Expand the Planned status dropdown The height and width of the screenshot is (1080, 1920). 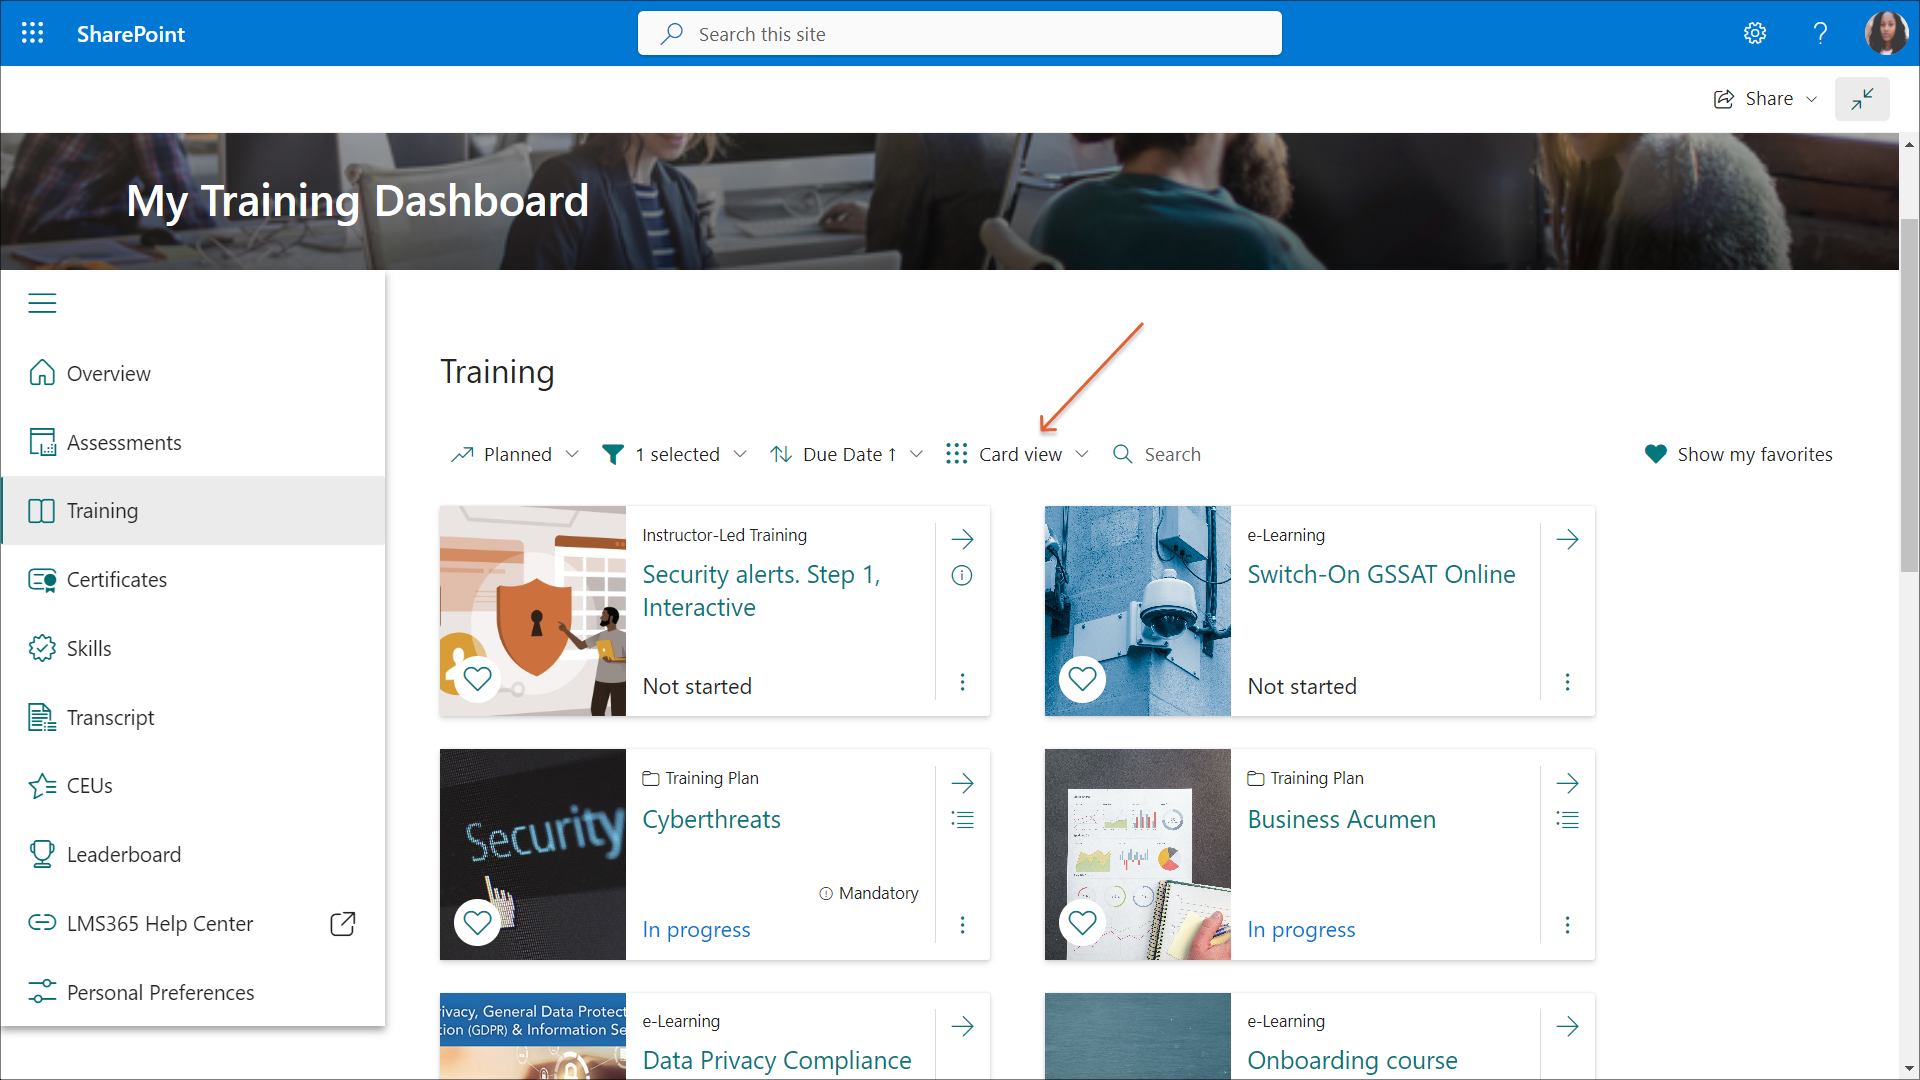click(515, 454)
